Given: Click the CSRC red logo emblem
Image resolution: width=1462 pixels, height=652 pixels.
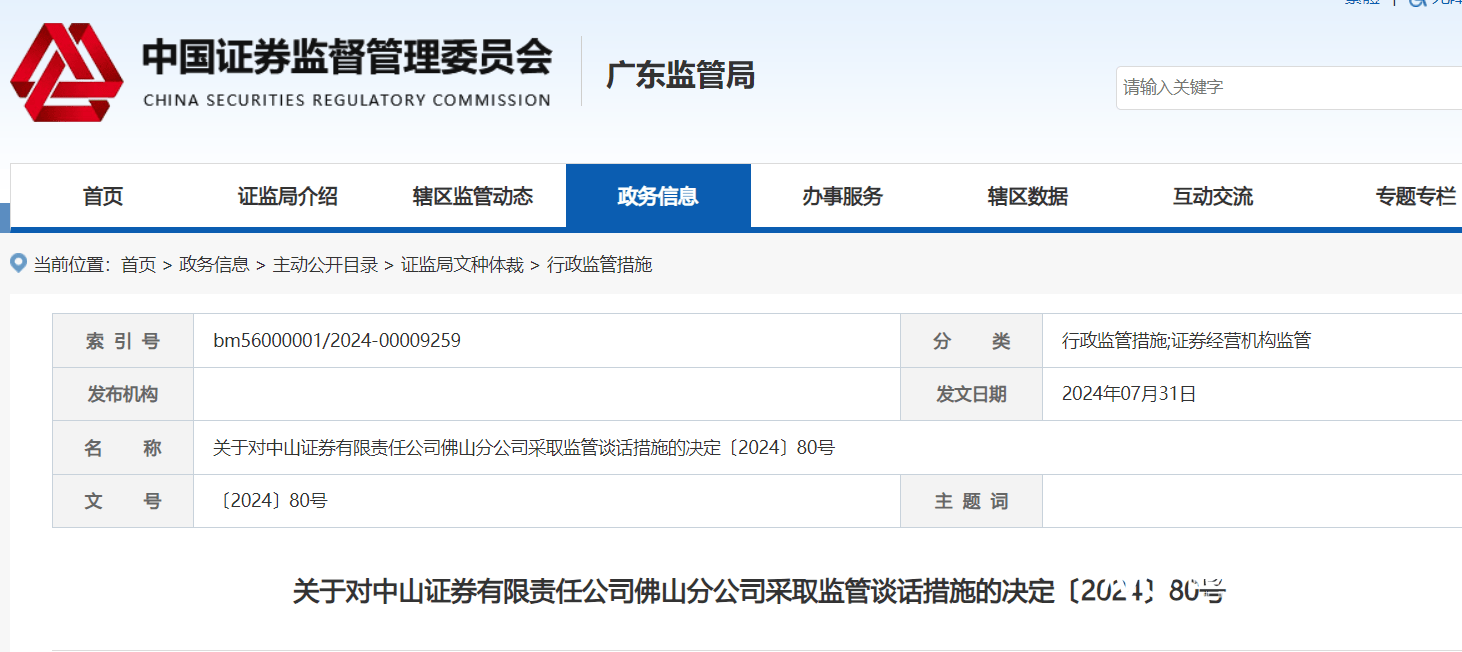Looking at the screenshot, I should point(67,73).
